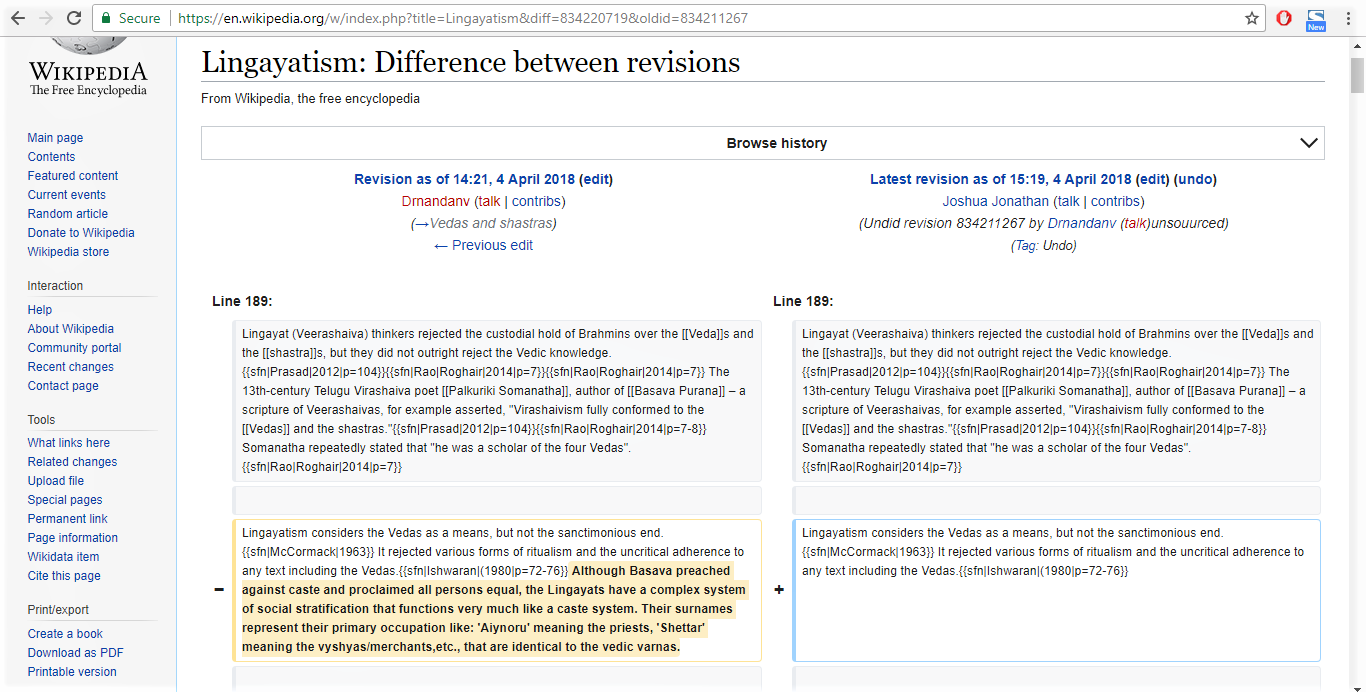Image resolution: width=1366 pixels, height=692 pixels.
Task: Reload the page with the refresh icon
Action: coord(74,18)
